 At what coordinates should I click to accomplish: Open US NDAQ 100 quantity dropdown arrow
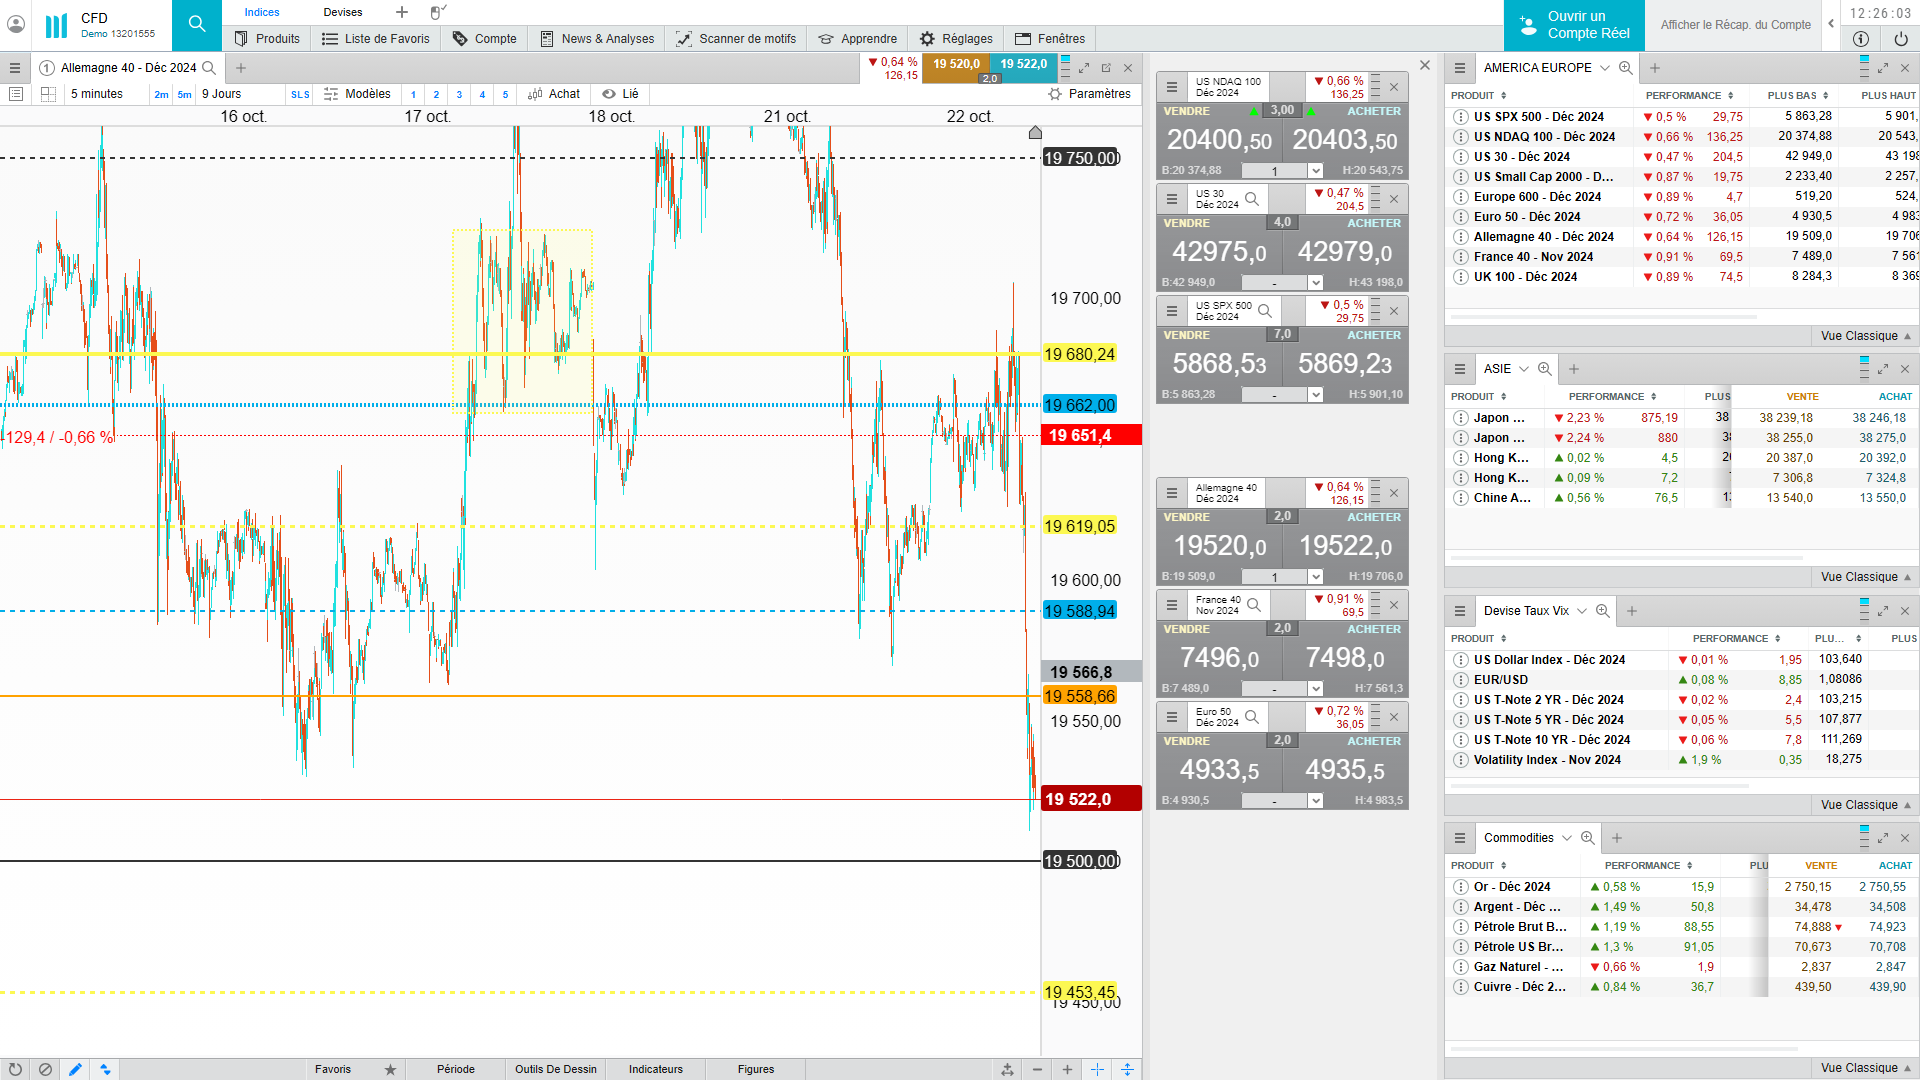click(1316, 171)
